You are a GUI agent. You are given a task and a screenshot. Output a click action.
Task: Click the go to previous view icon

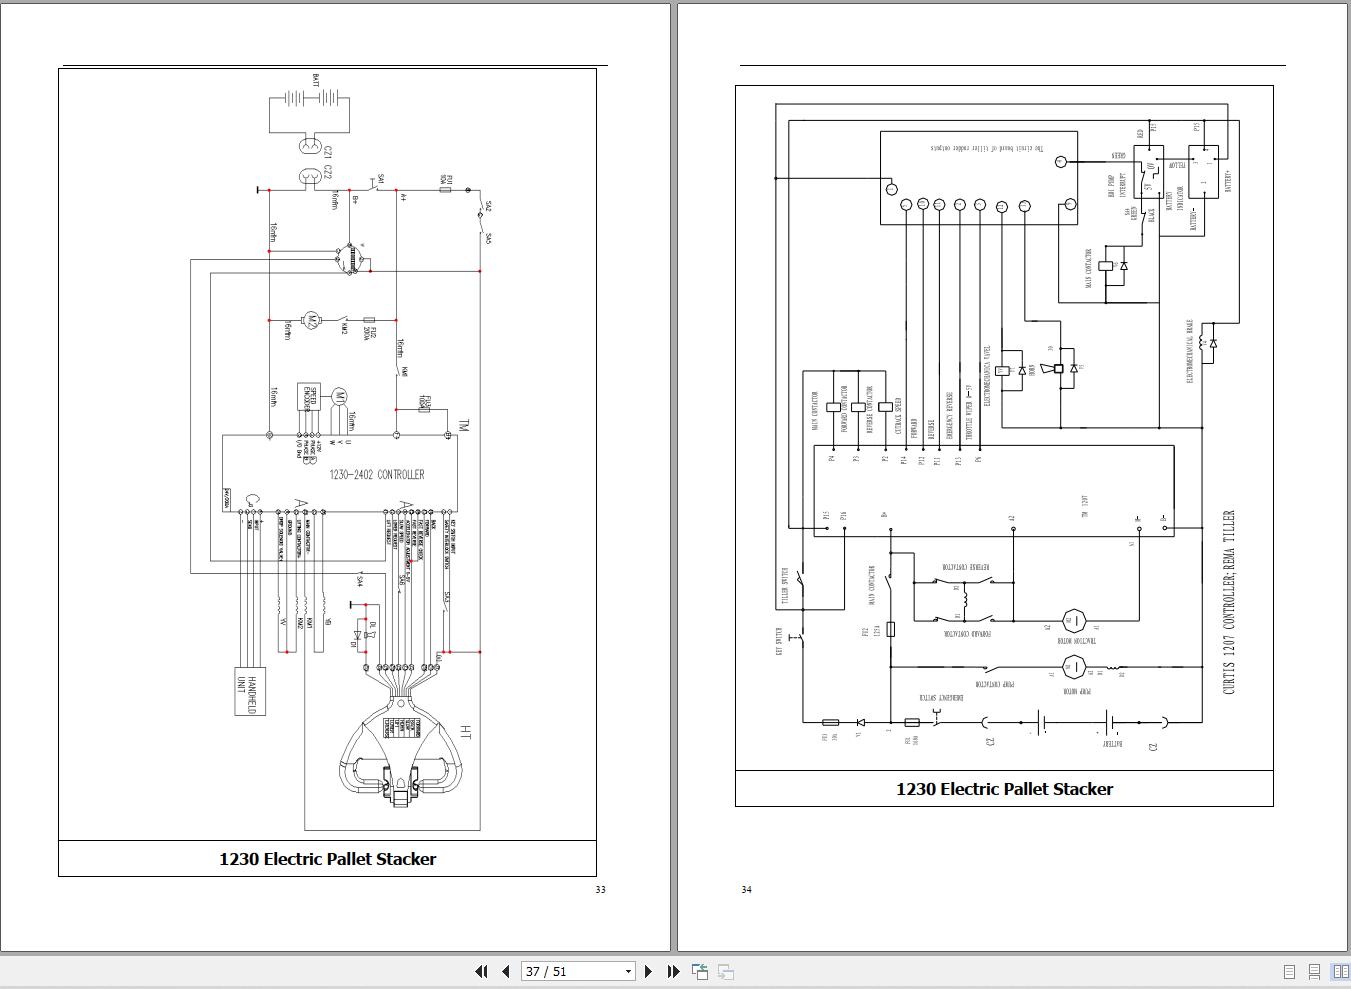pyautogui.click(x=700, y=971)
